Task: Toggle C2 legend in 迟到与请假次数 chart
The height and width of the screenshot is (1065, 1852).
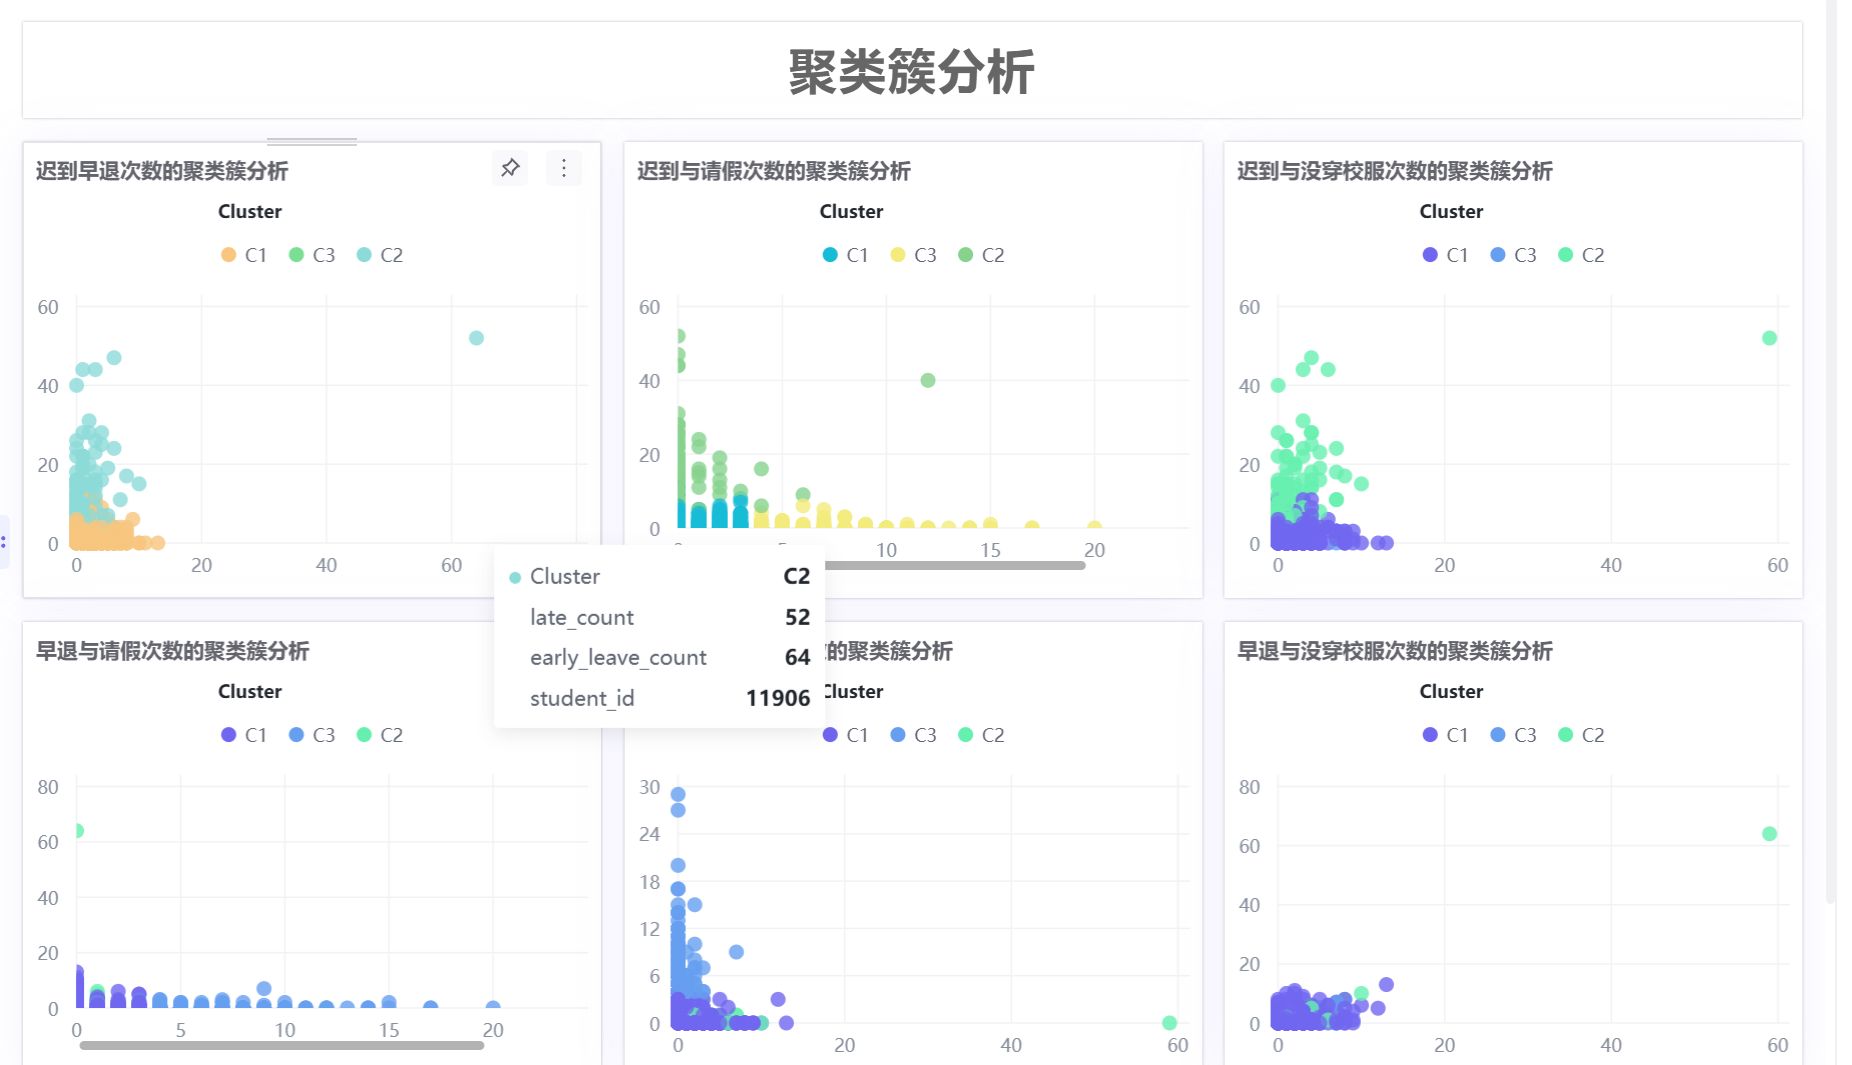Action: 981,255
